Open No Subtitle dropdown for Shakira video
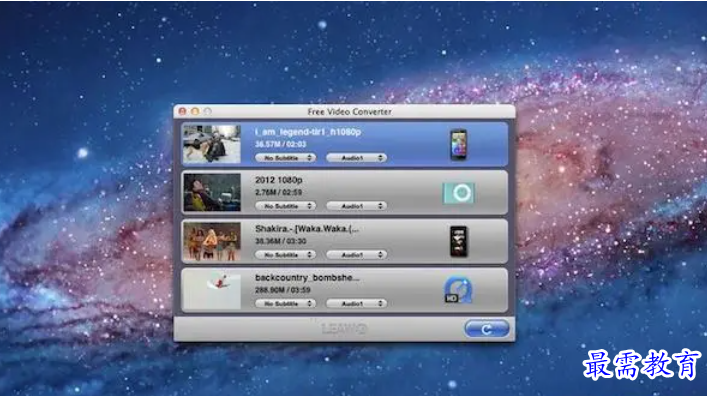Screen dimensions: 707x396 point(285,255)
